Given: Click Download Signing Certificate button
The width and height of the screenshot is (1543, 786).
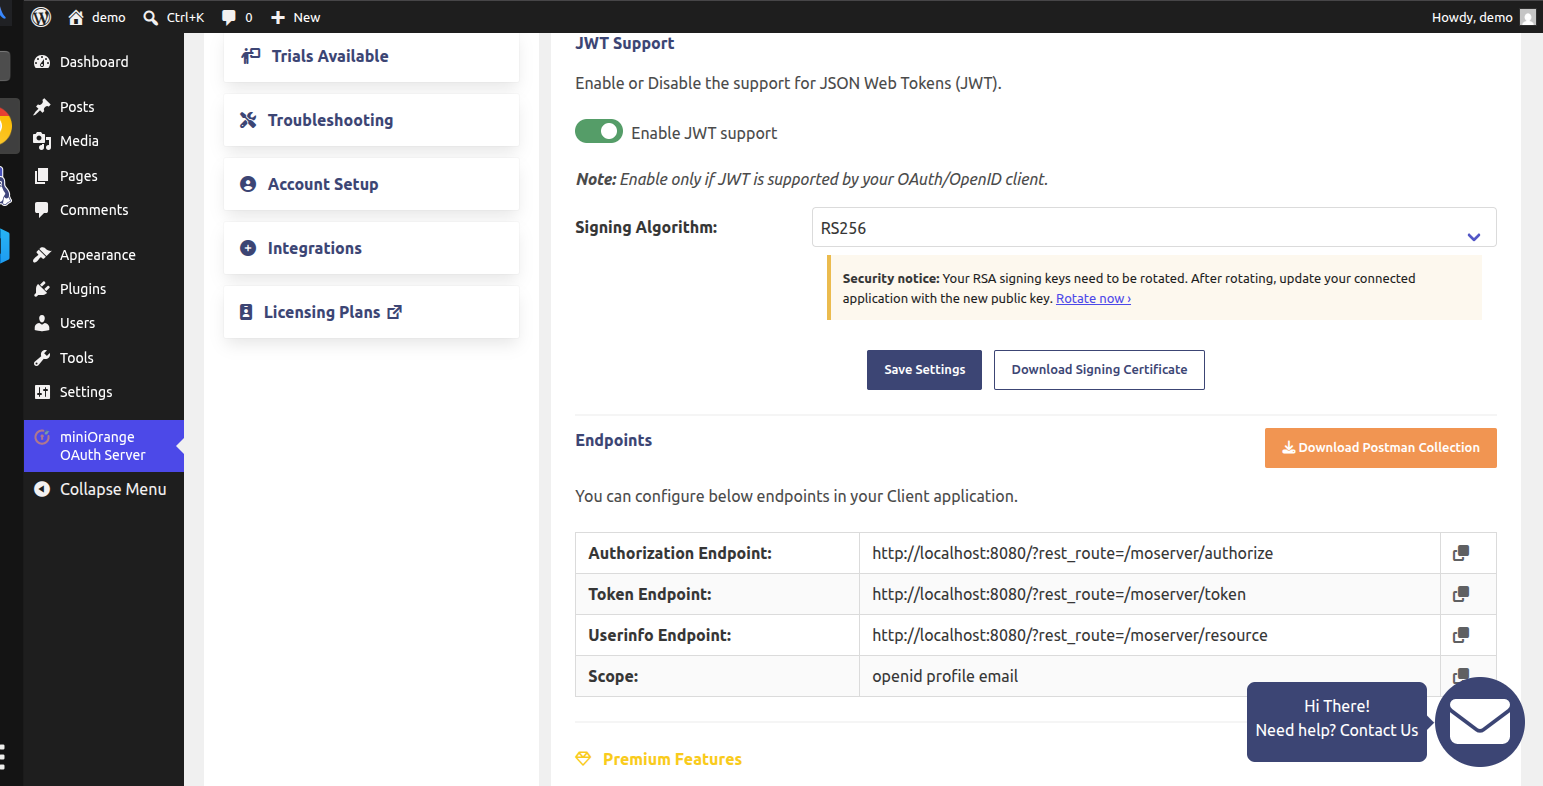Looking at the screenshot, I should (1099, 370).
